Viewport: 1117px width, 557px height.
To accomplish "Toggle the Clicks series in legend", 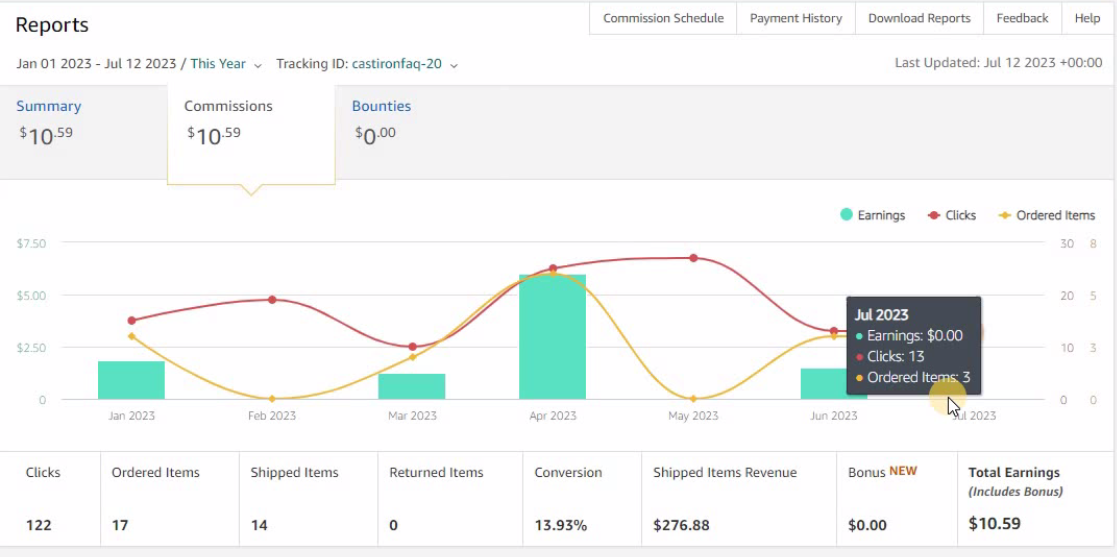I will [x=952, y=215].
